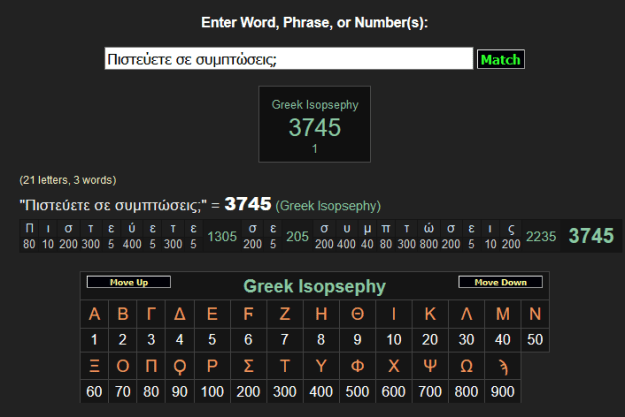Select the Alpha letter in the cipher table
The width and height of the screenshot is (625, 417).
(x=95, y=314)
